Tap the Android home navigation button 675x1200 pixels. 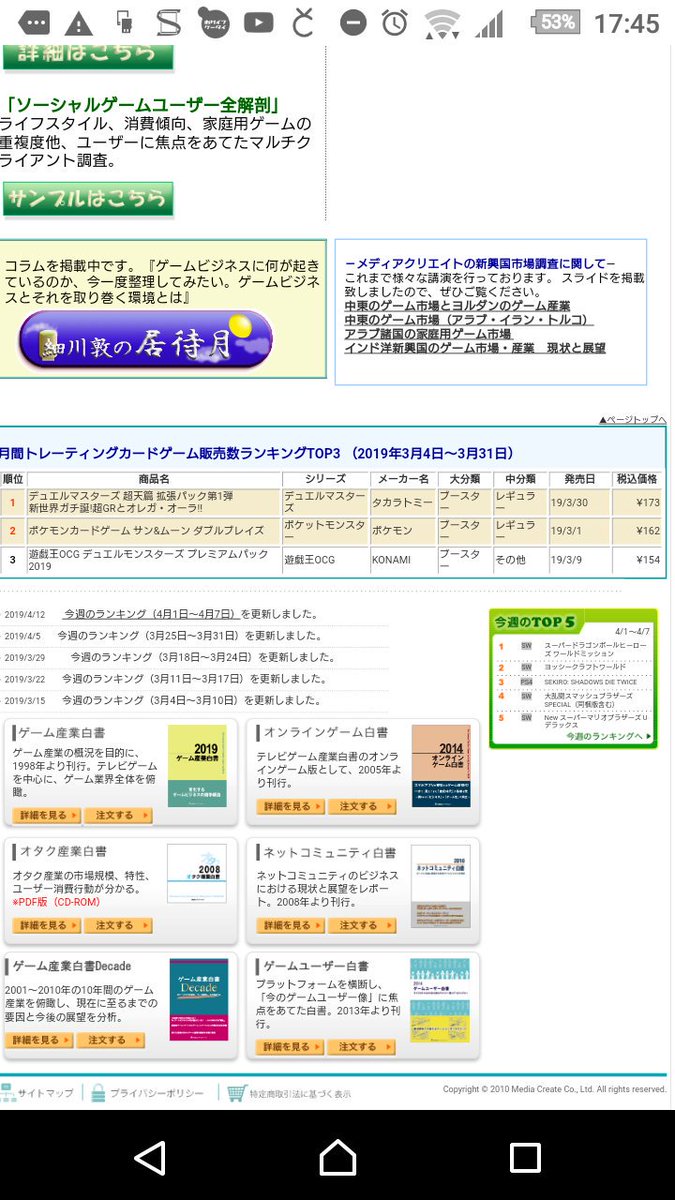tap(337, 1157)
